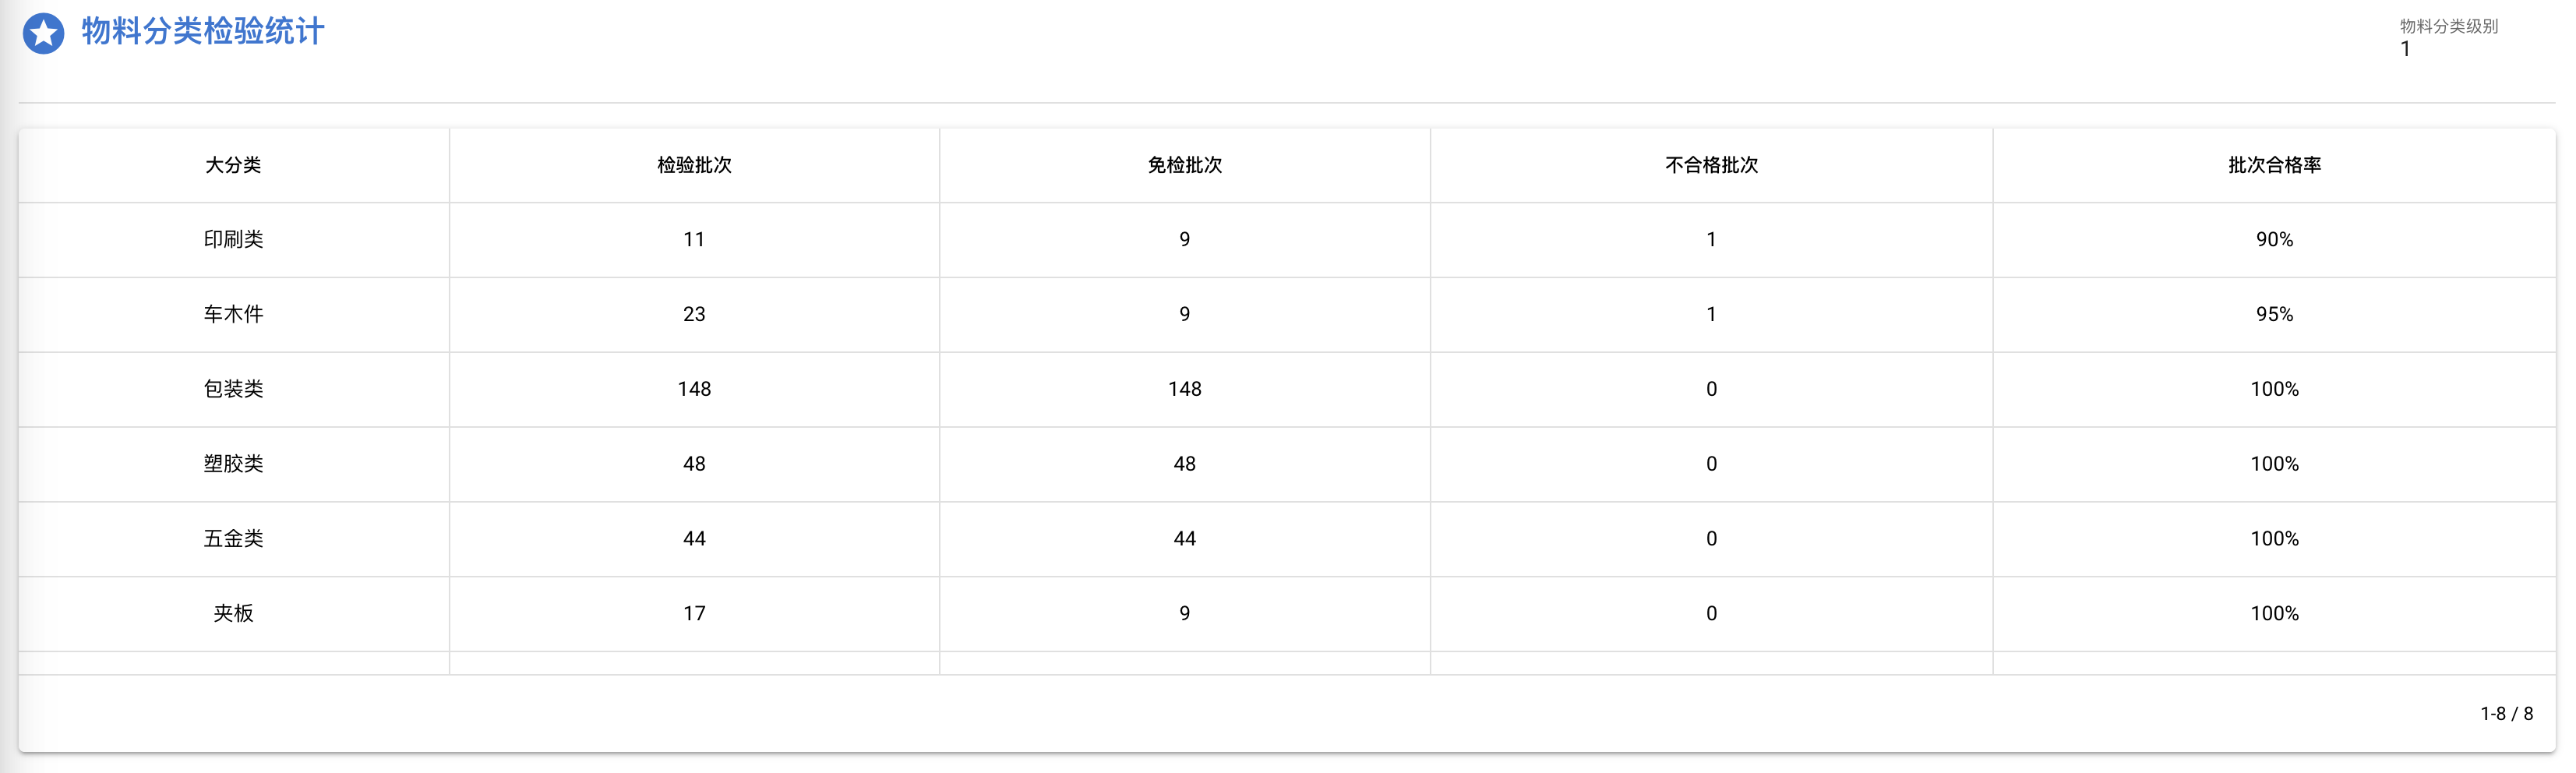Click the 免检批次 column header
Image resolution: width=2576 pixels, height=773 pixels.
pyautogui.click(x=1184, y=165)
